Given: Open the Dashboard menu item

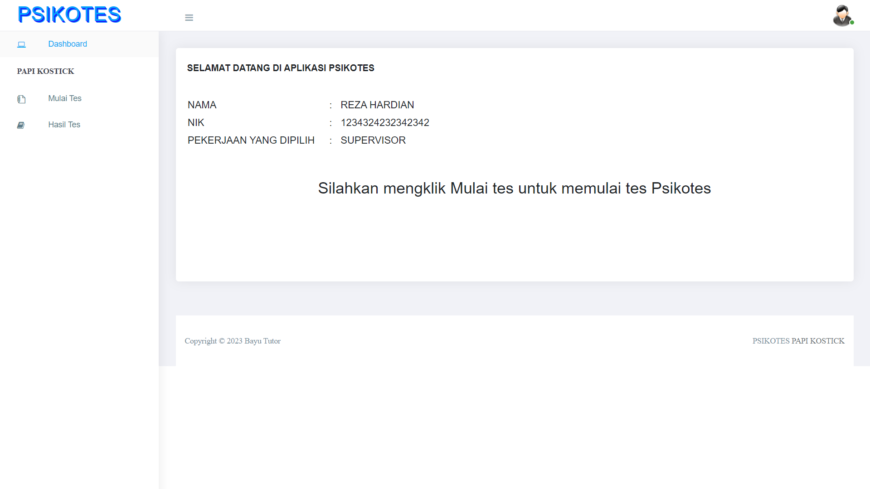Looking at the screenshot, I should tap(68, 44).
